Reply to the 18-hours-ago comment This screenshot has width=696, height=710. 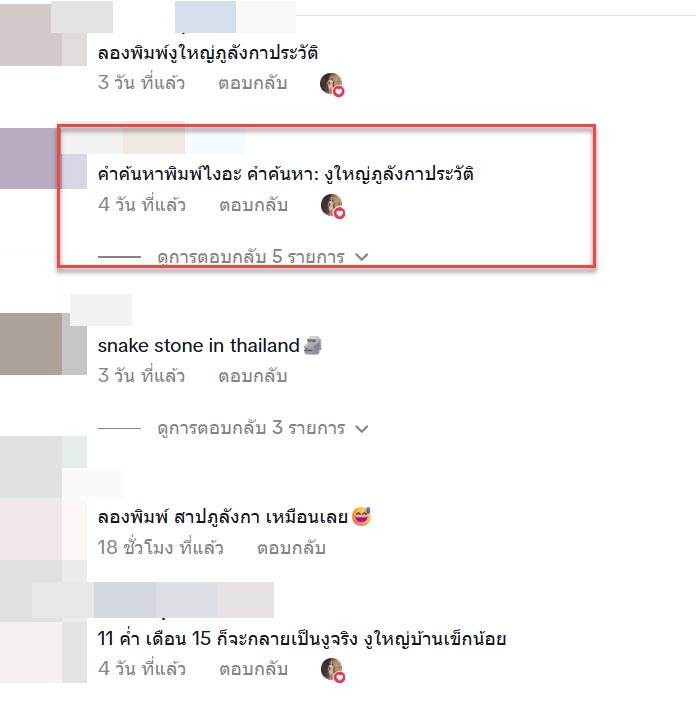click(x=291, y=548)
